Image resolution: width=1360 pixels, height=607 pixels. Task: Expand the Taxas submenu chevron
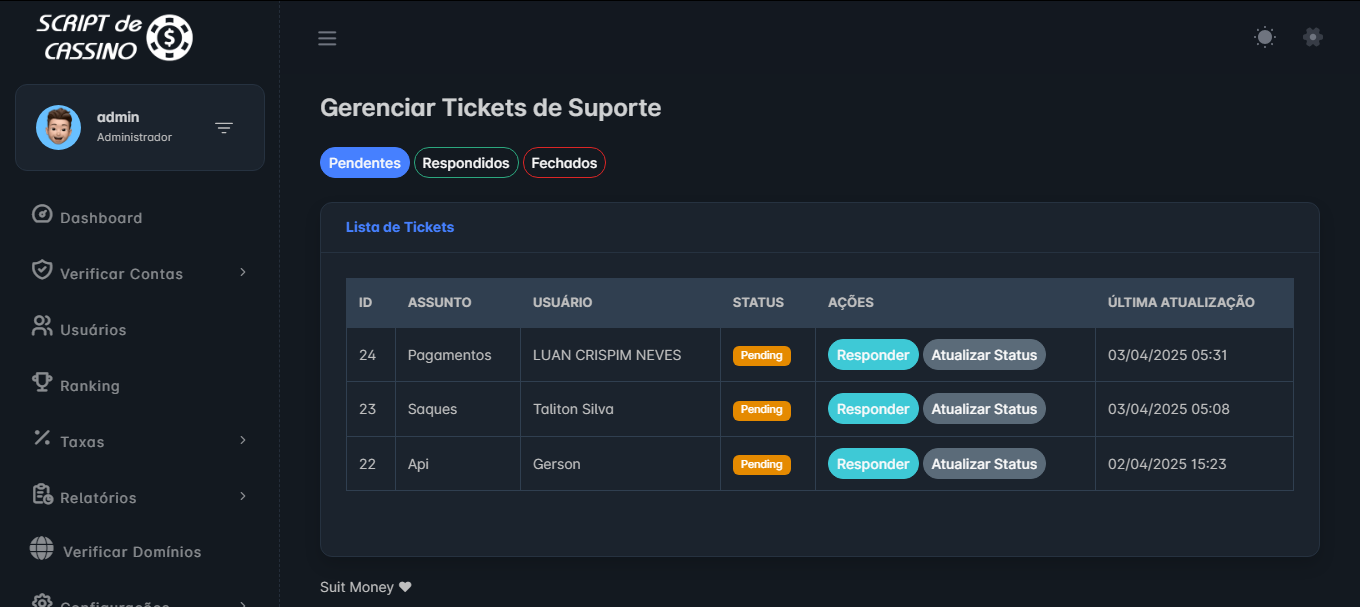(243, 440)
